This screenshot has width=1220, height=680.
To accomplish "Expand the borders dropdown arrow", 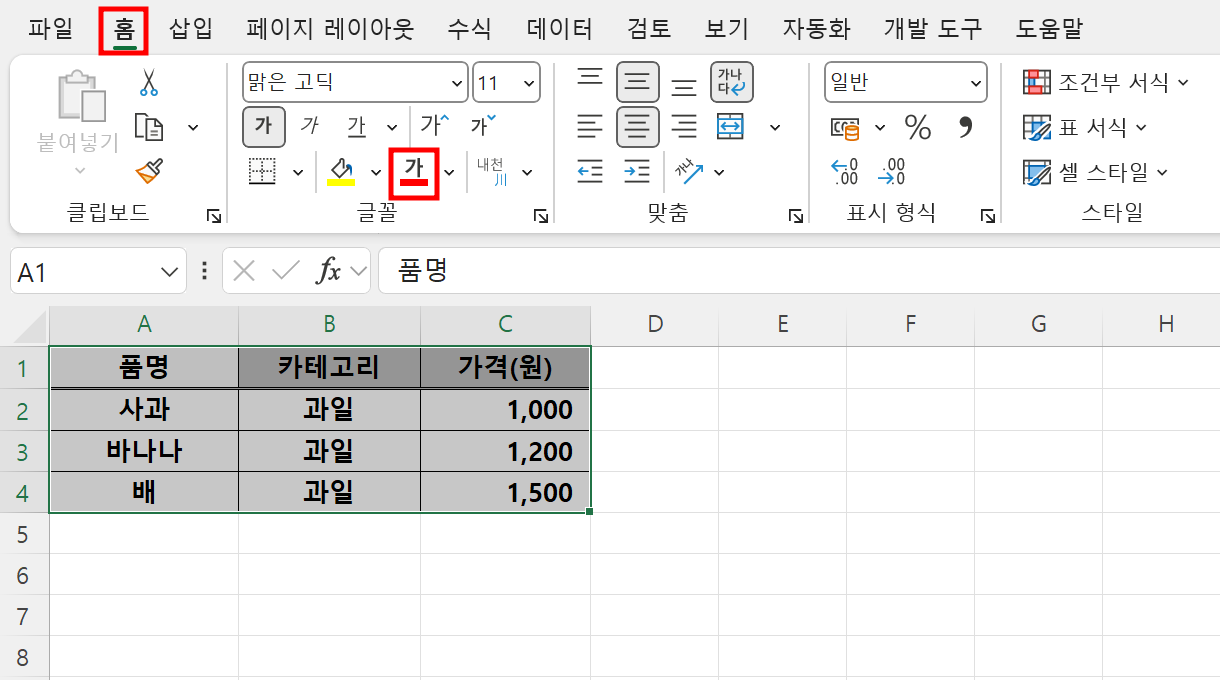I will pyautogui.click(x=297, y=173).
